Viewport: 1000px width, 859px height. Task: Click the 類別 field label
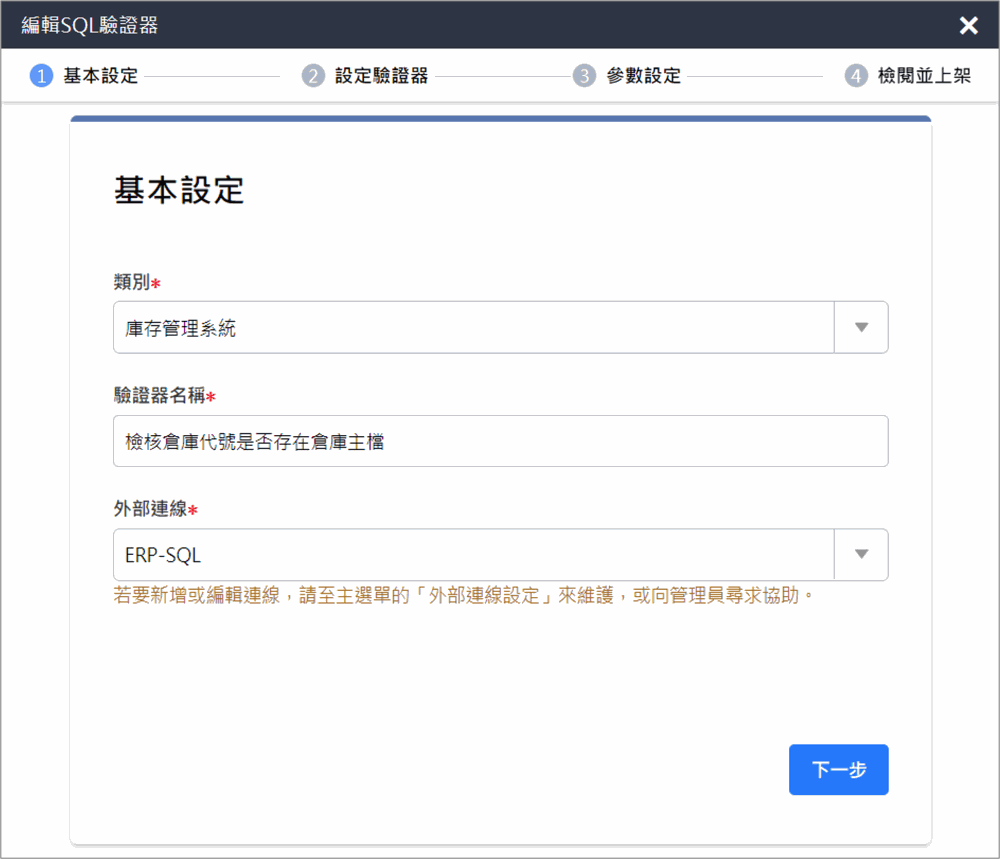[x=132, y=283]
